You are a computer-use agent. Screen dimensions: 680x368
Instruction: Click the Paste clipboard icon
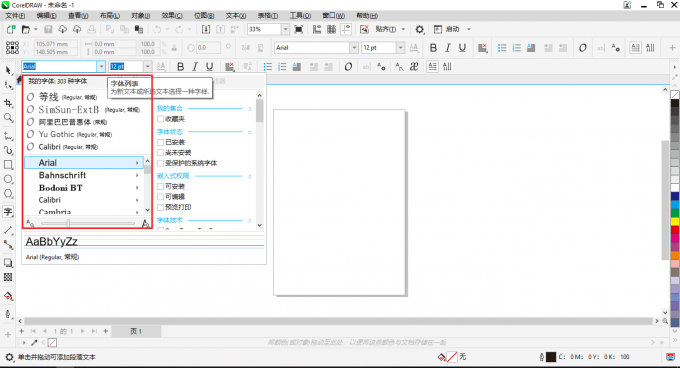[139, 29]
